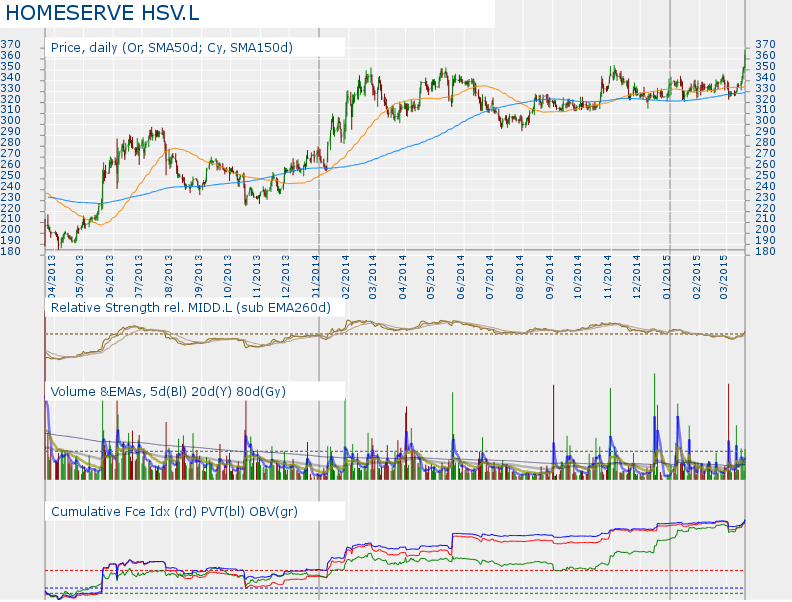Click the 01/2014 date label
Screen dimensions: 792x602
pyautogui.click(x=316, y=275)
